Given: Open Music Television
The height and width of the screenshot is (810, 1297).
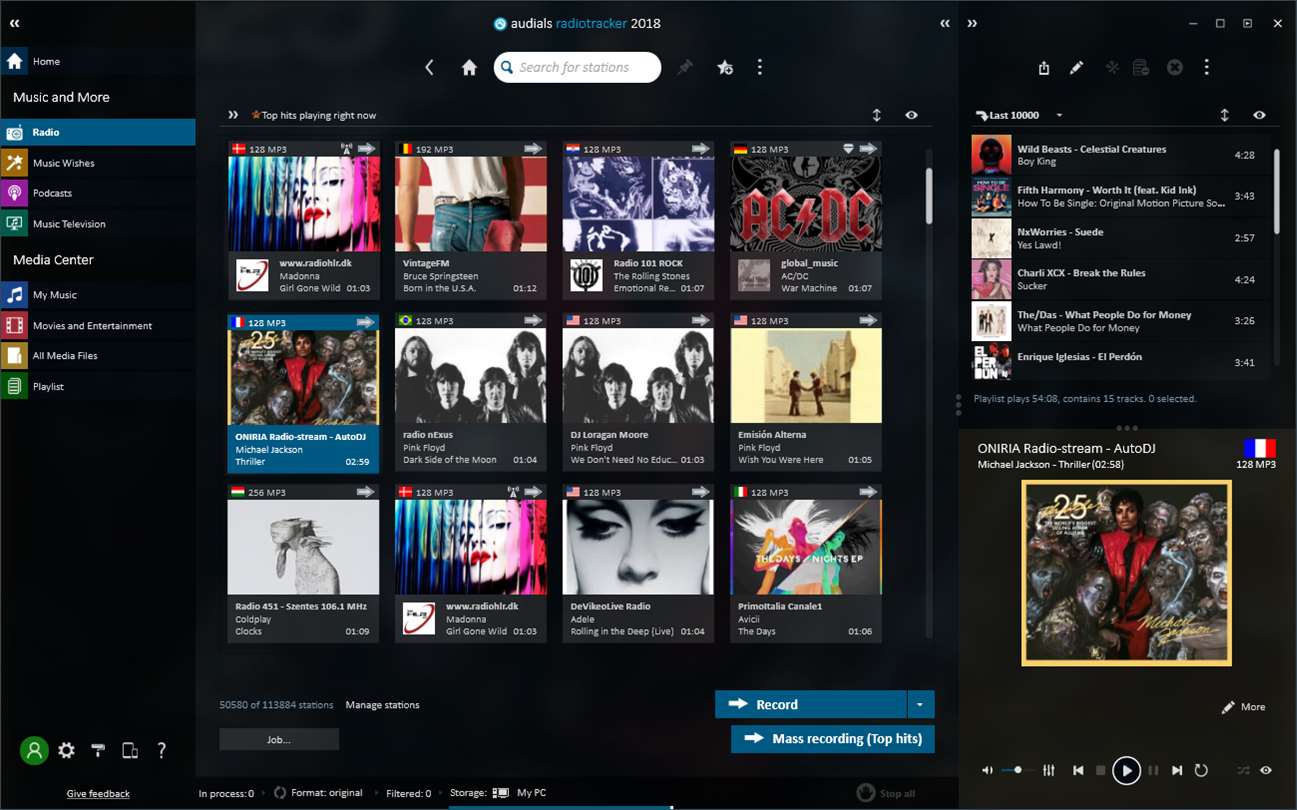Looking at the screenshot, I should (97, 224).
